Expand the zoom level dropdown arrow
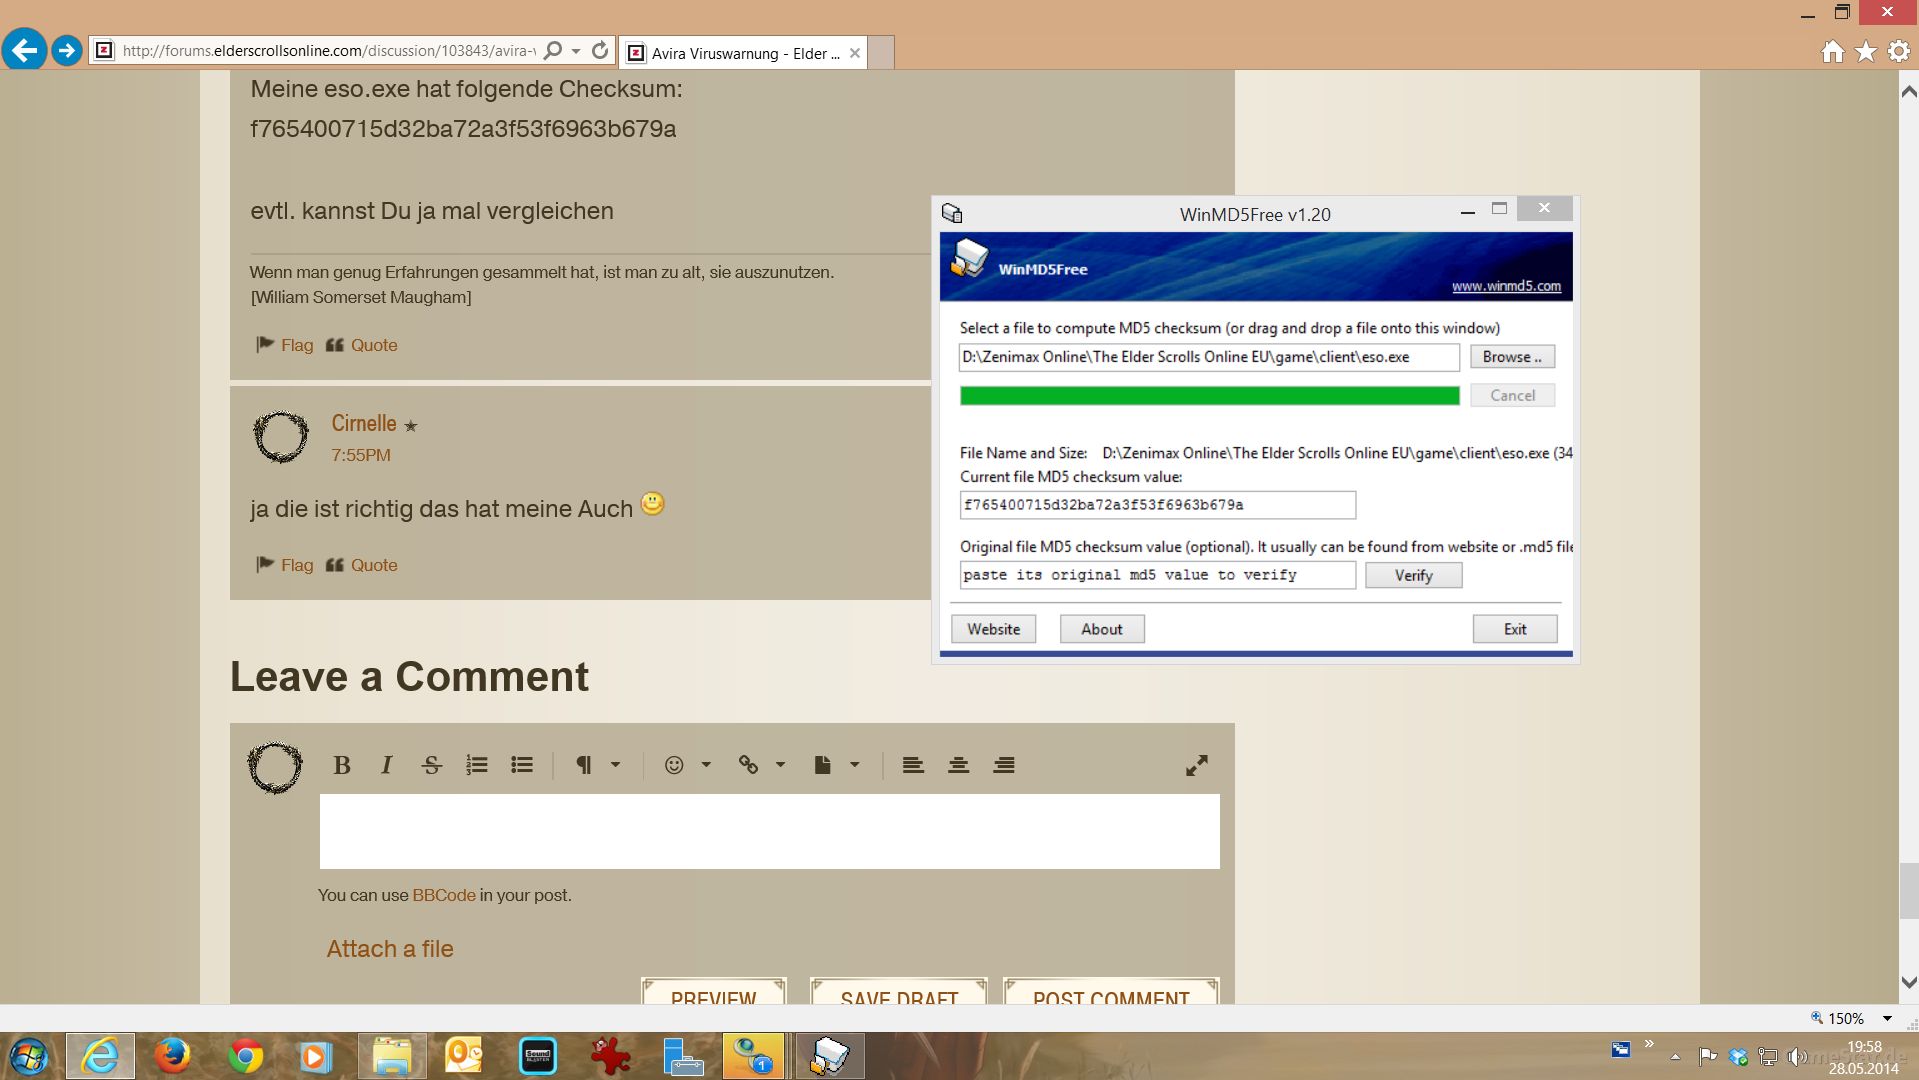1919x1080 pixels. (1887, 1018)
